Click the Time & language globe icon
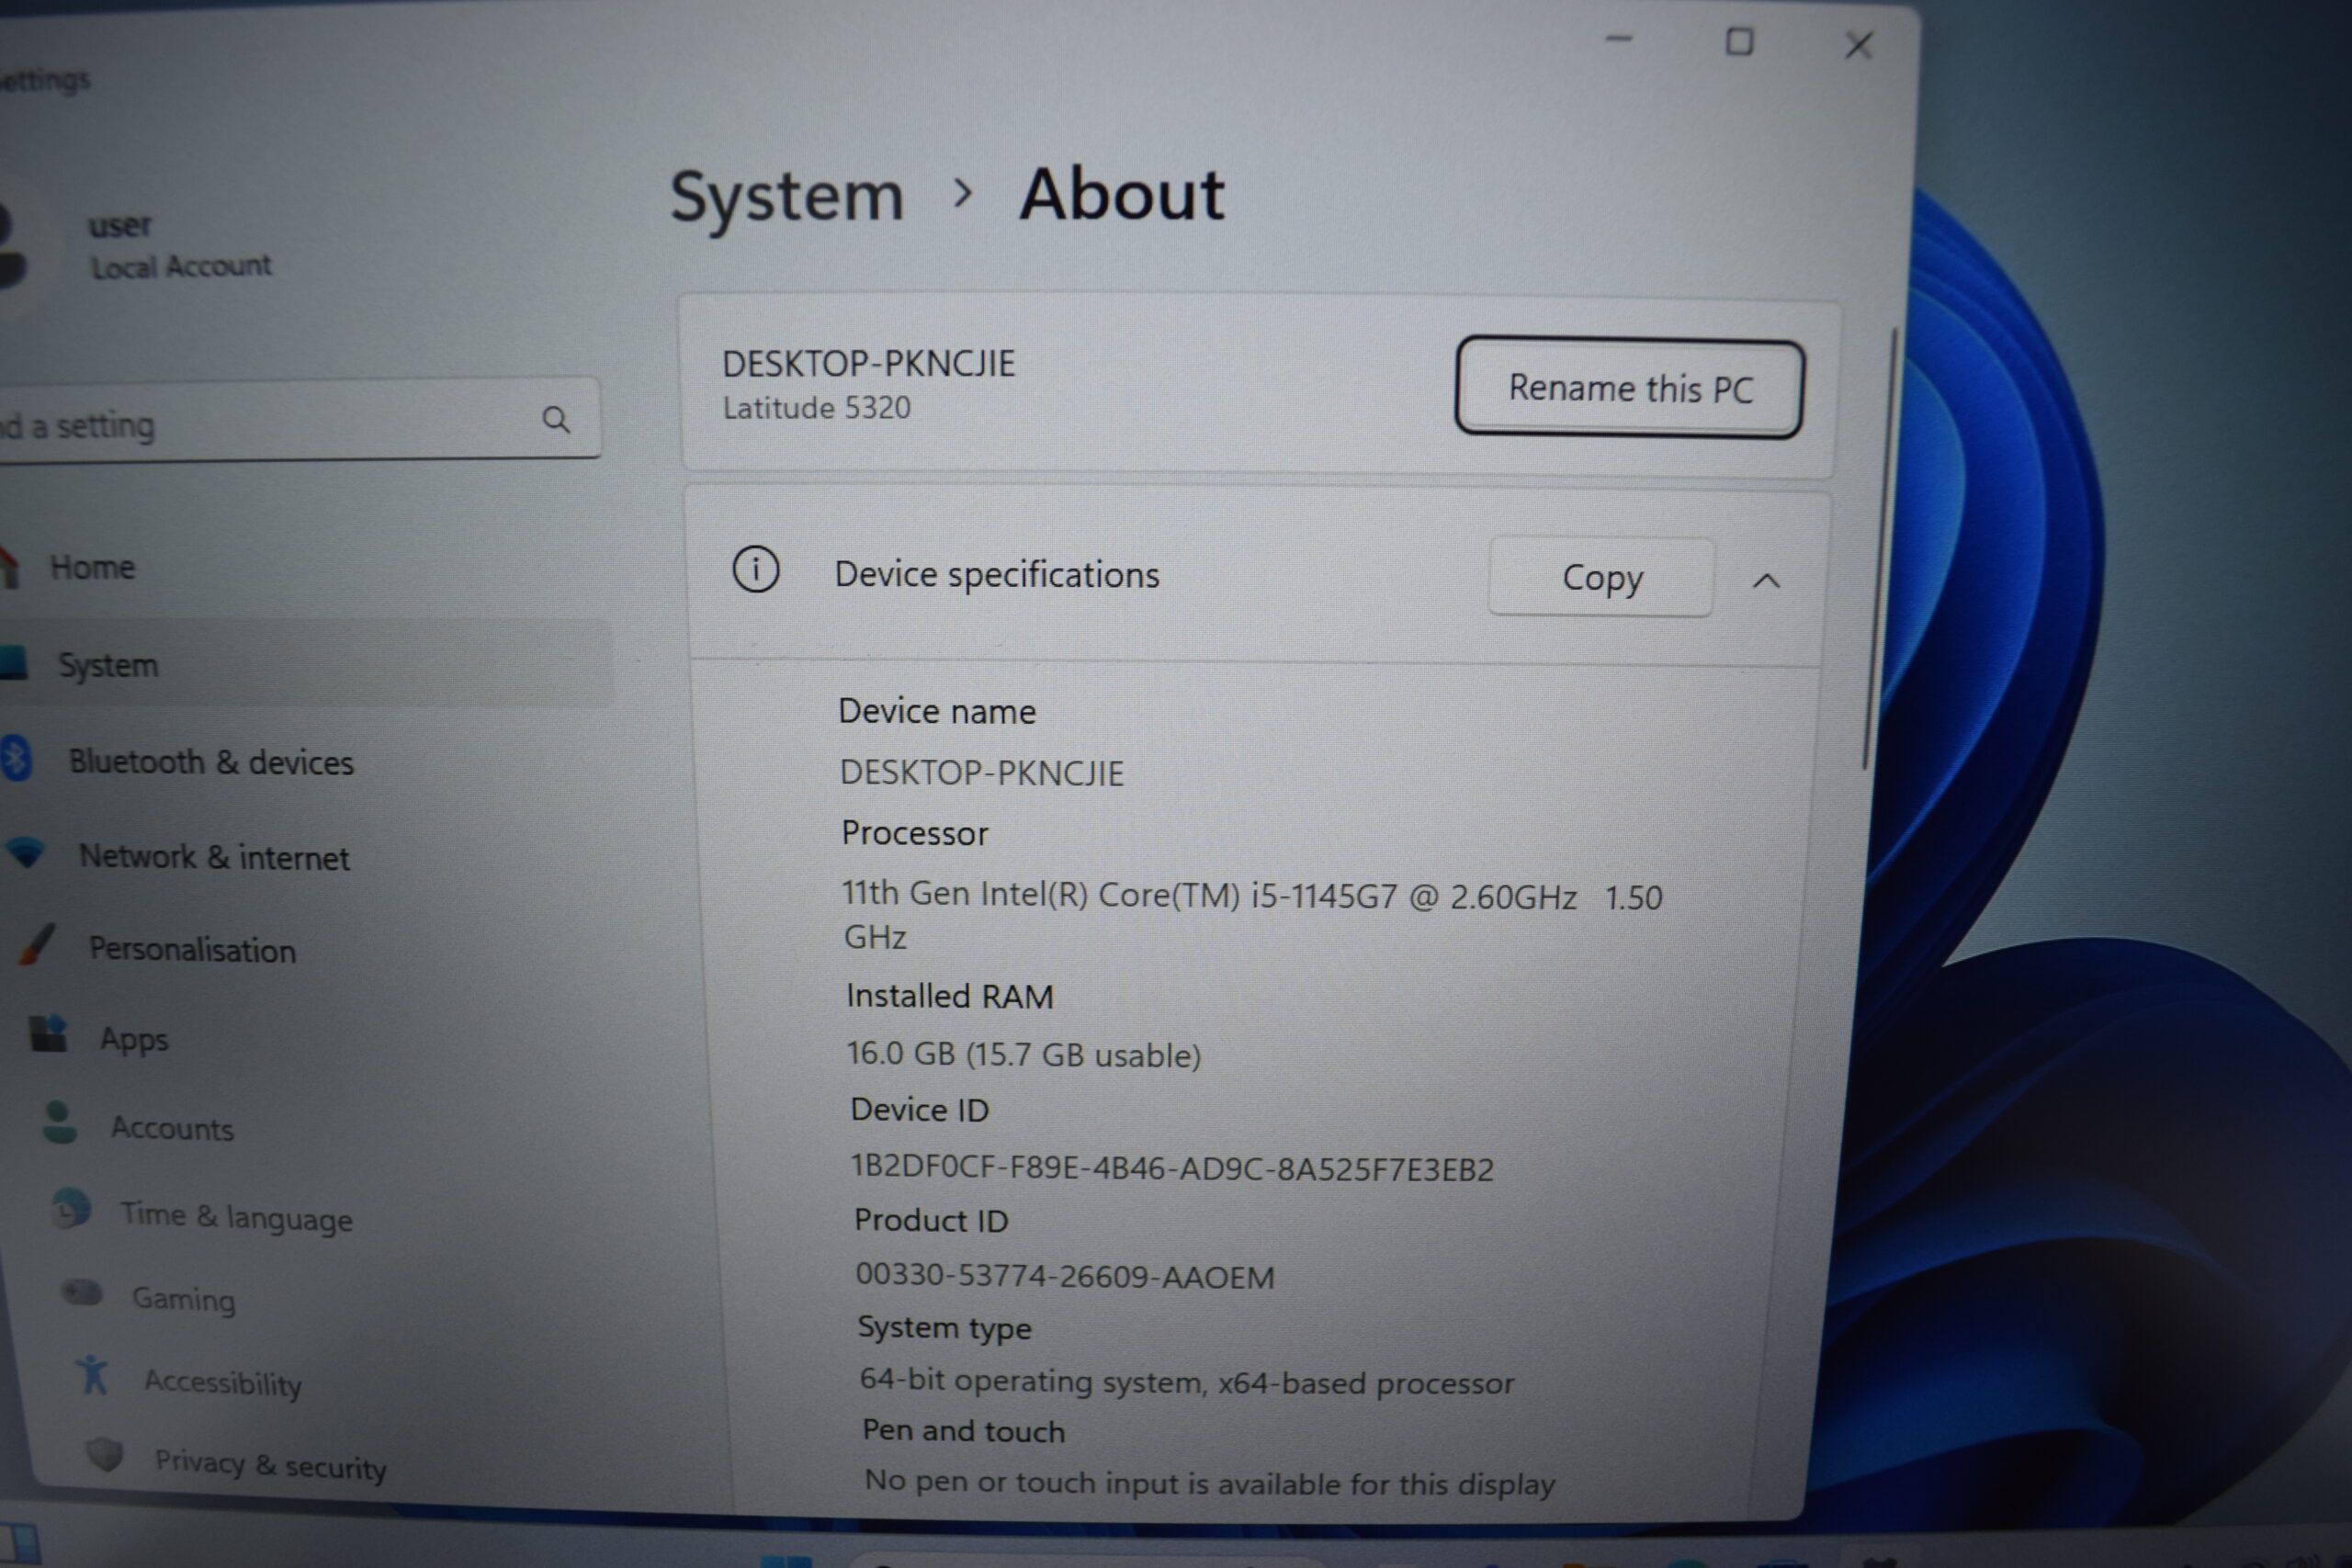Screen dimensions: 2352x1568 71,1210
